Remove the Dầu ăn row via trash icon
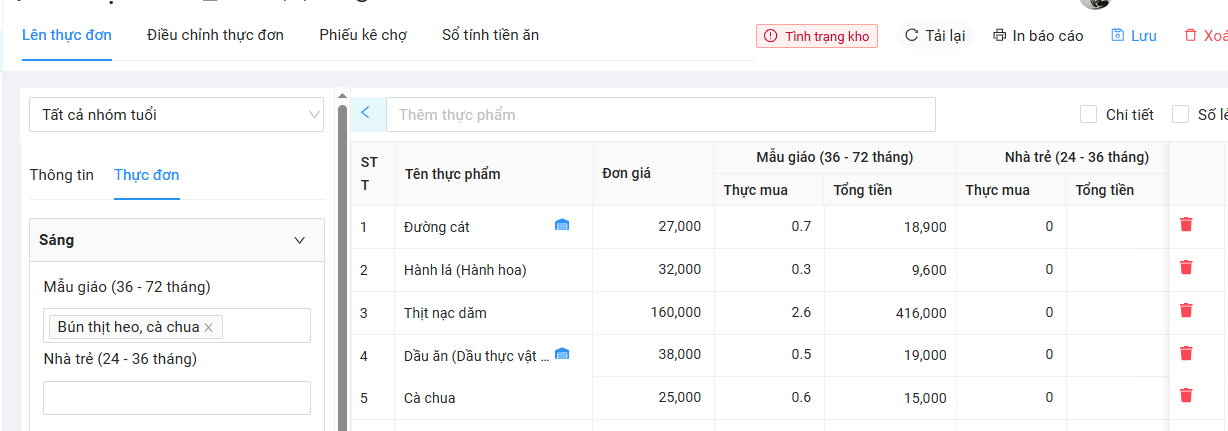 [1186, 354]
